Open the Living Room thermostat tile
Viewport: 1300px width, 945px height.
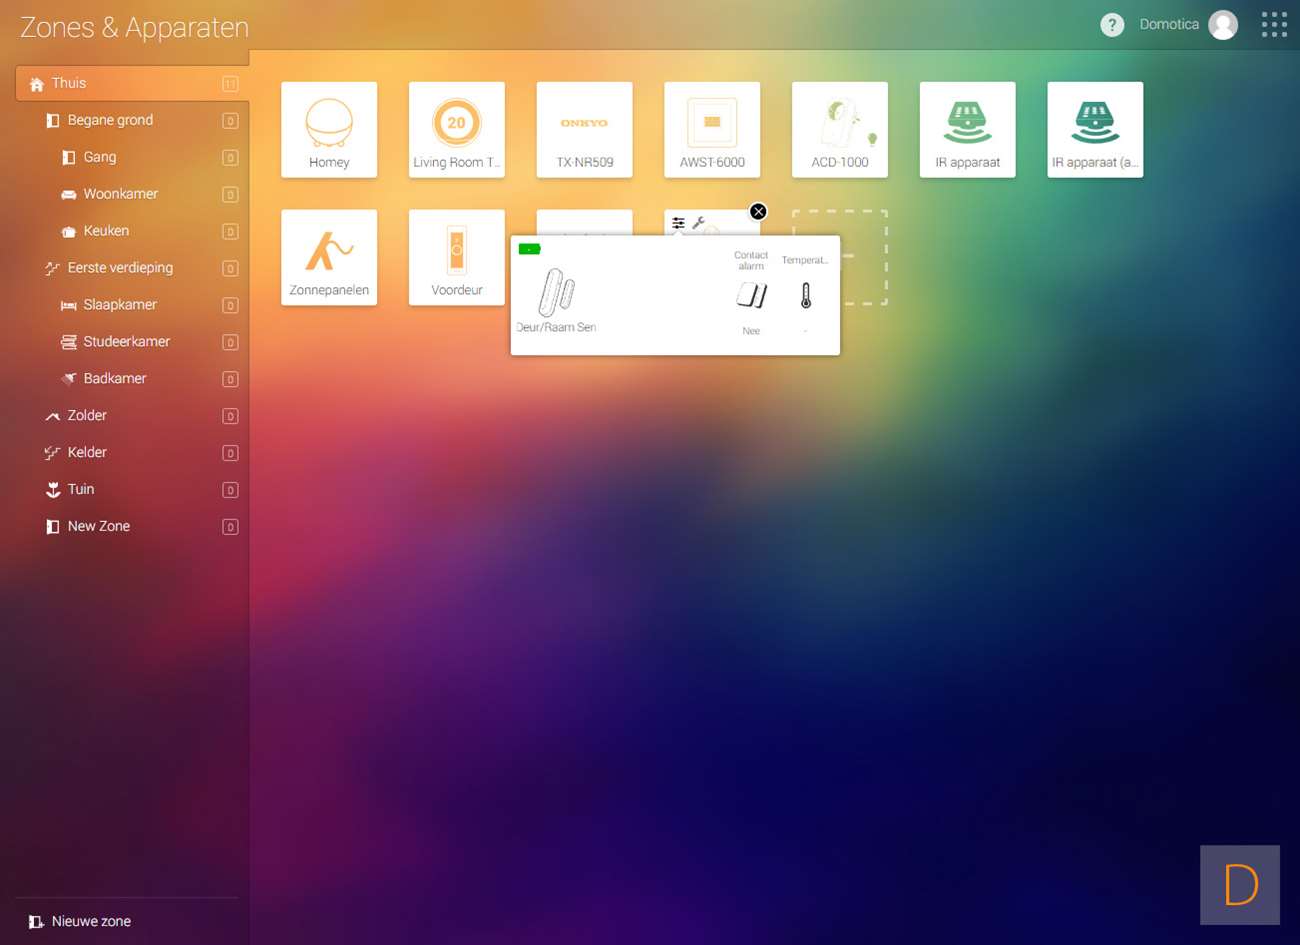pyautogui.click(x=457, y=130)
